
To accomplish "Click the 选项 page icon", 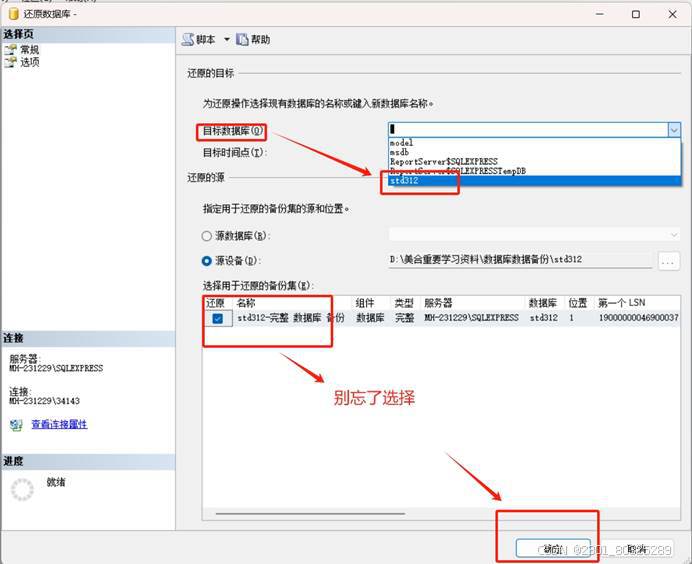I will click(x=11, y=62).
